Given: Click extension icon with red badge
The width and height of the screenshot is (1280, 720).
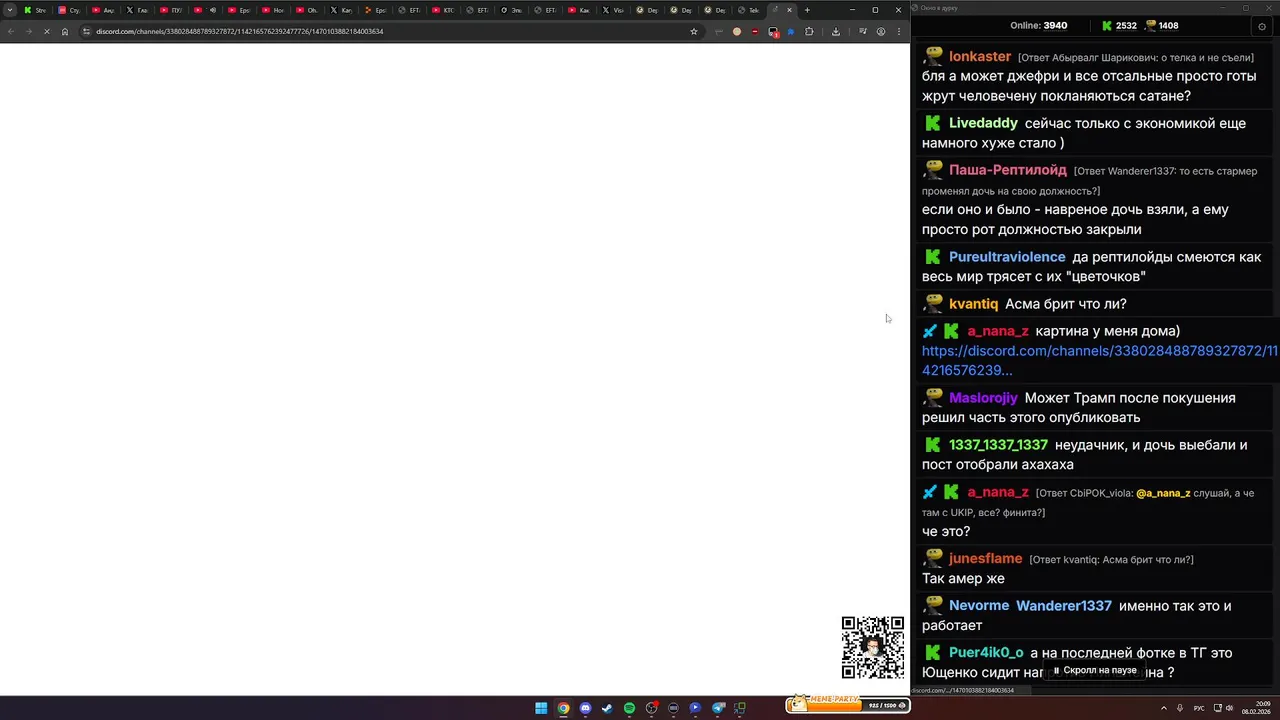Looking at the screenshot, I should click(773, 32).
